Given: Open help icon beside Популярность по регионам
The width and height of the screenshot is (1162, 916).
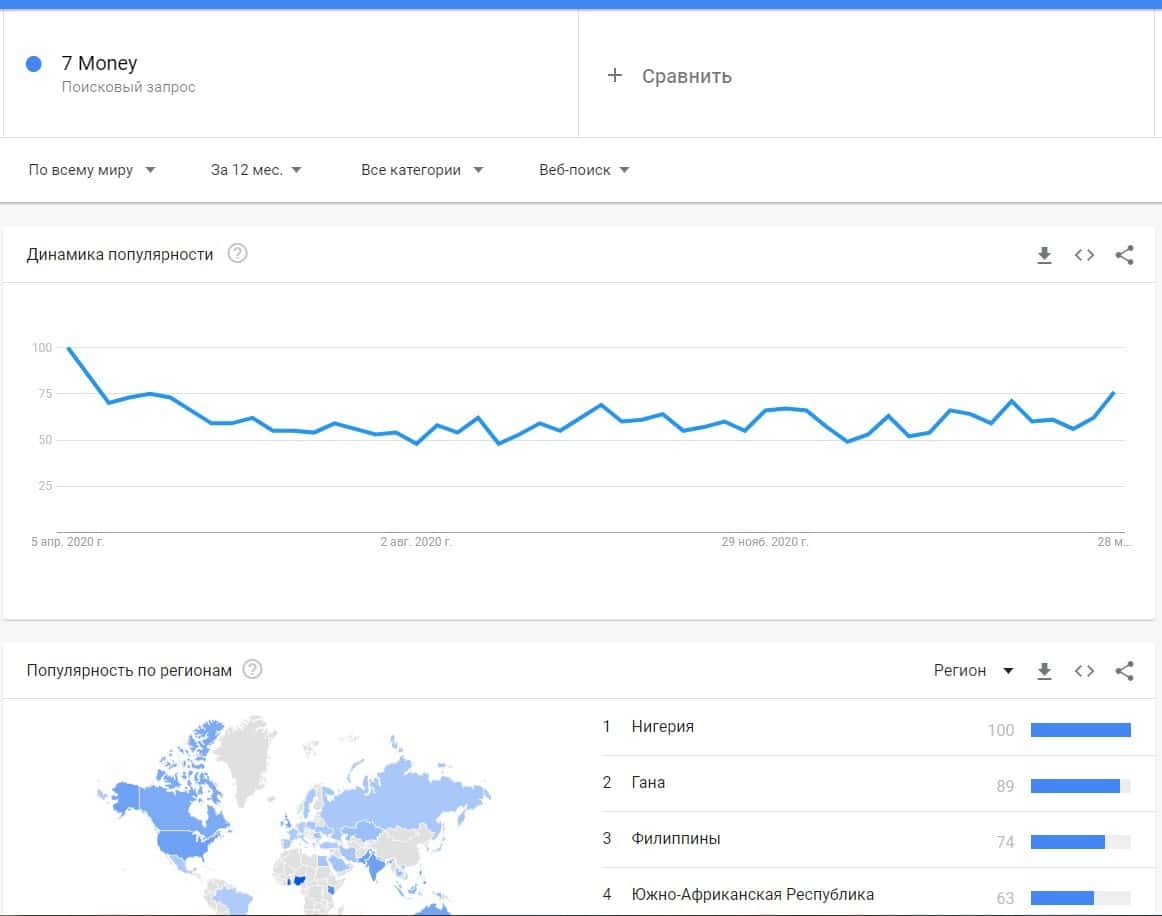Looking at the screenshot, I should [x=253, y=670].
